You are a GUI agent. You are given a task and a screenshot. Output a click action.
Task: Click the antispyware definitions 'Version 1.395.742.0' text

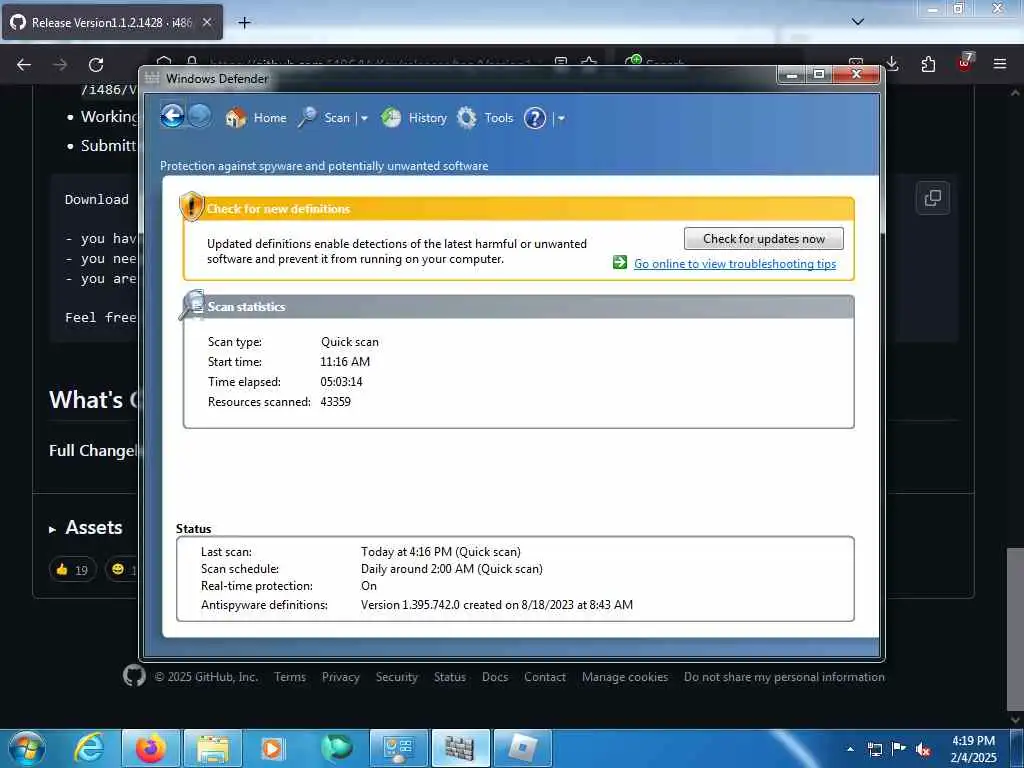[x=410, y=605]
